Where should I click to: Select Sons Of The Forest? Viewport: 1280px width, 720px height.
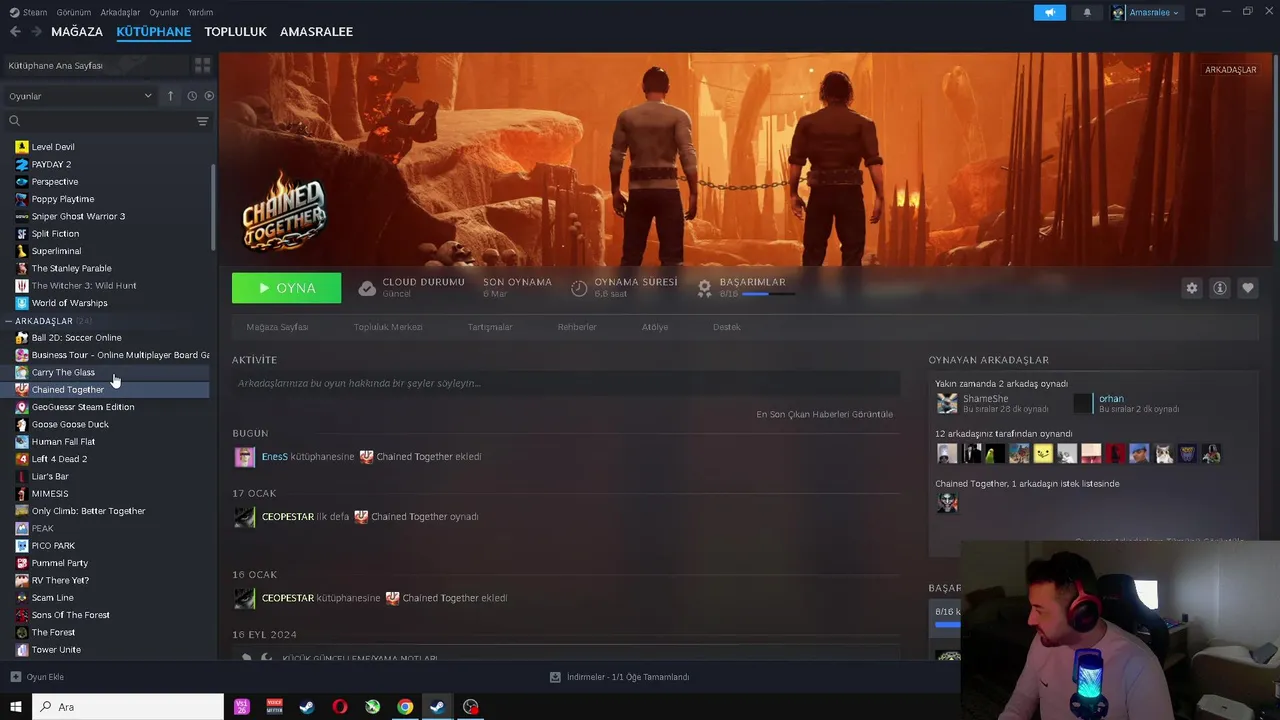point(70,615)
